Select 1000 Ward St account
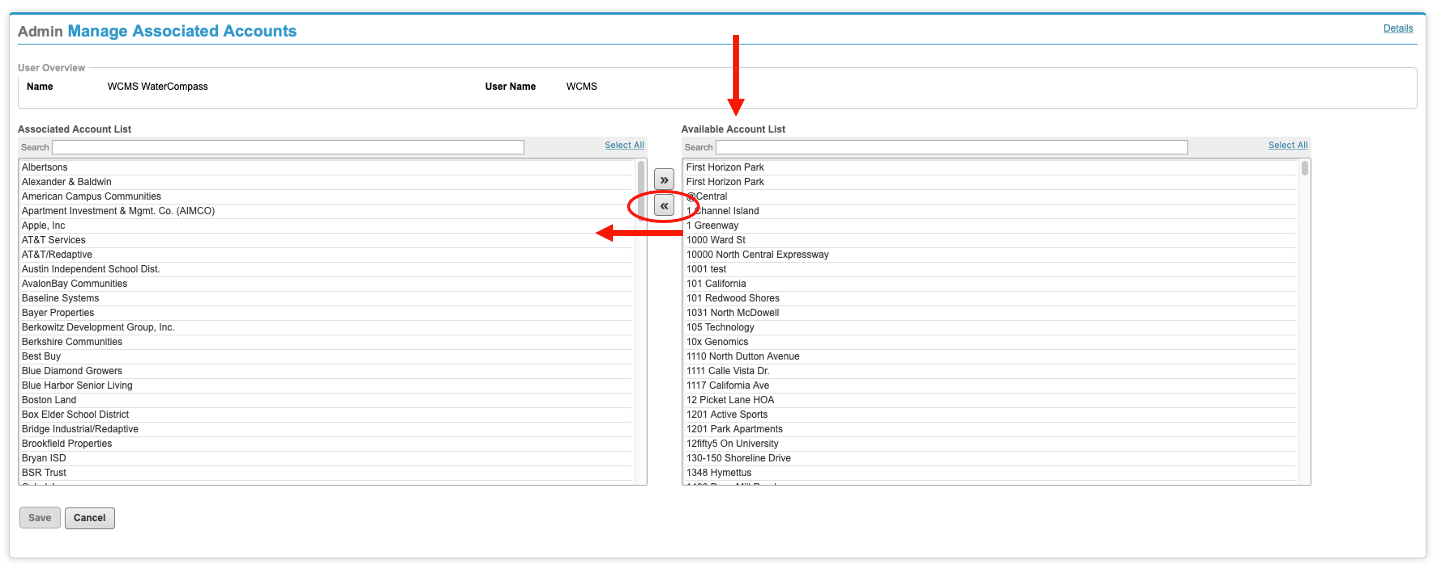The width and height of the screenshot is (1435, 565). [x=991, y=240]
